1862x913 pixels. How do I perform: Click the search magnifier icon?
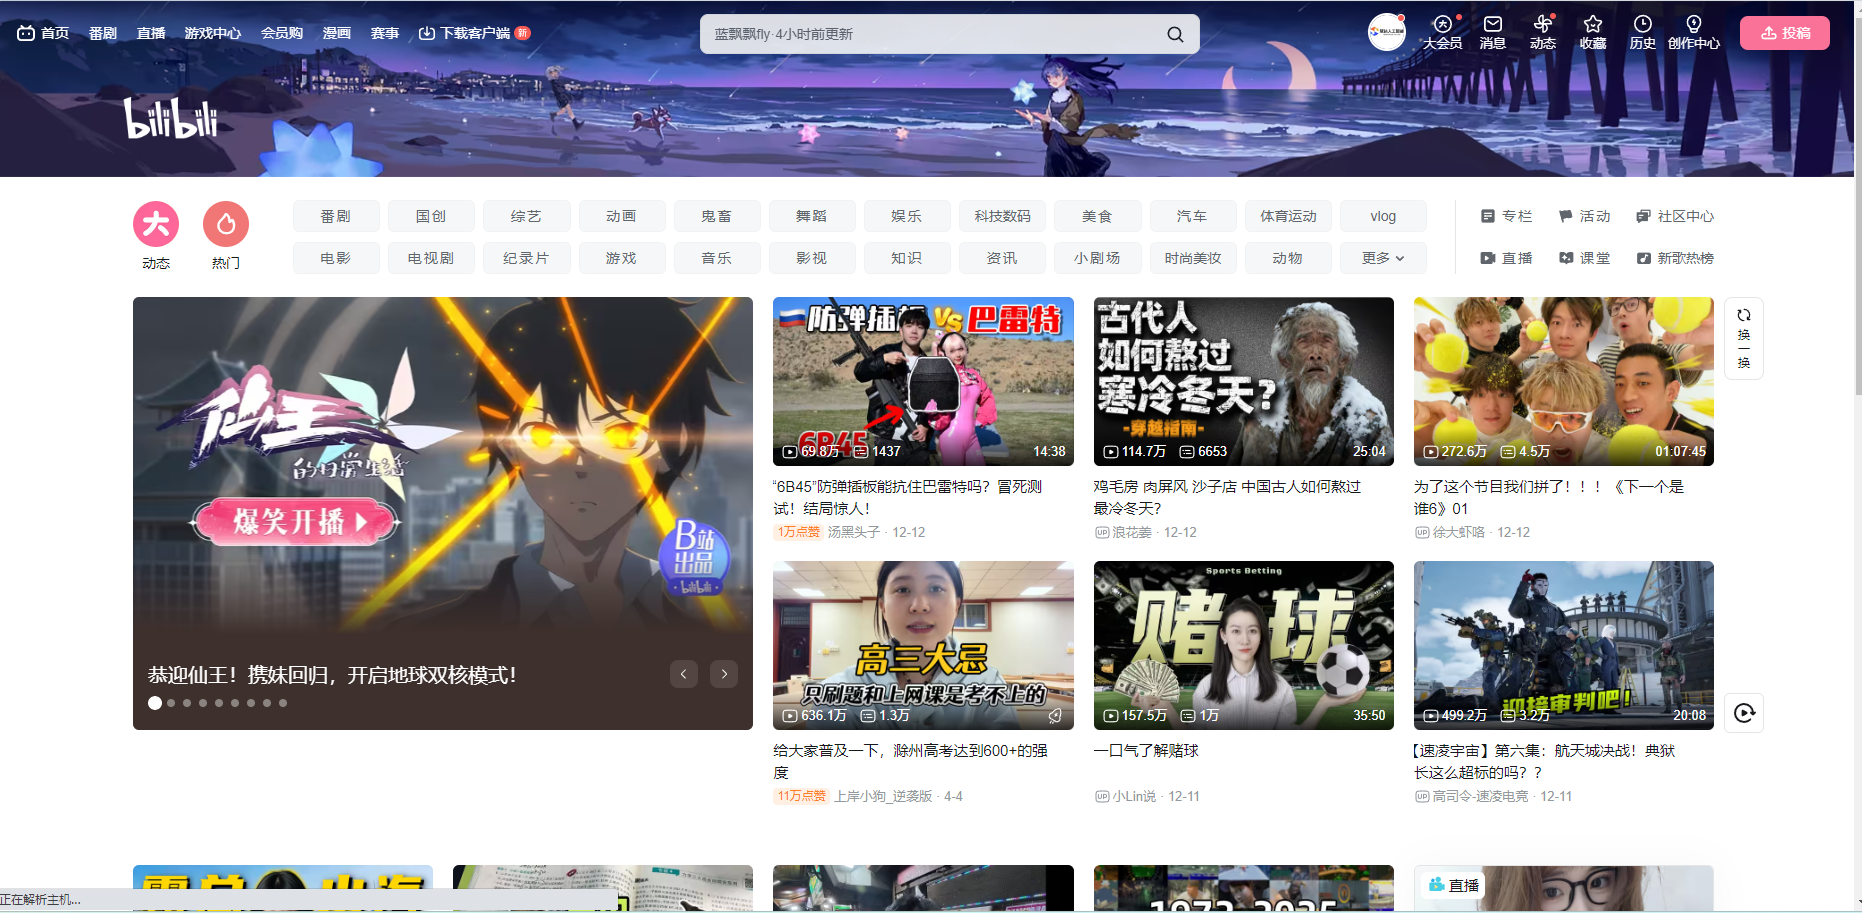tap(1174, 33)
